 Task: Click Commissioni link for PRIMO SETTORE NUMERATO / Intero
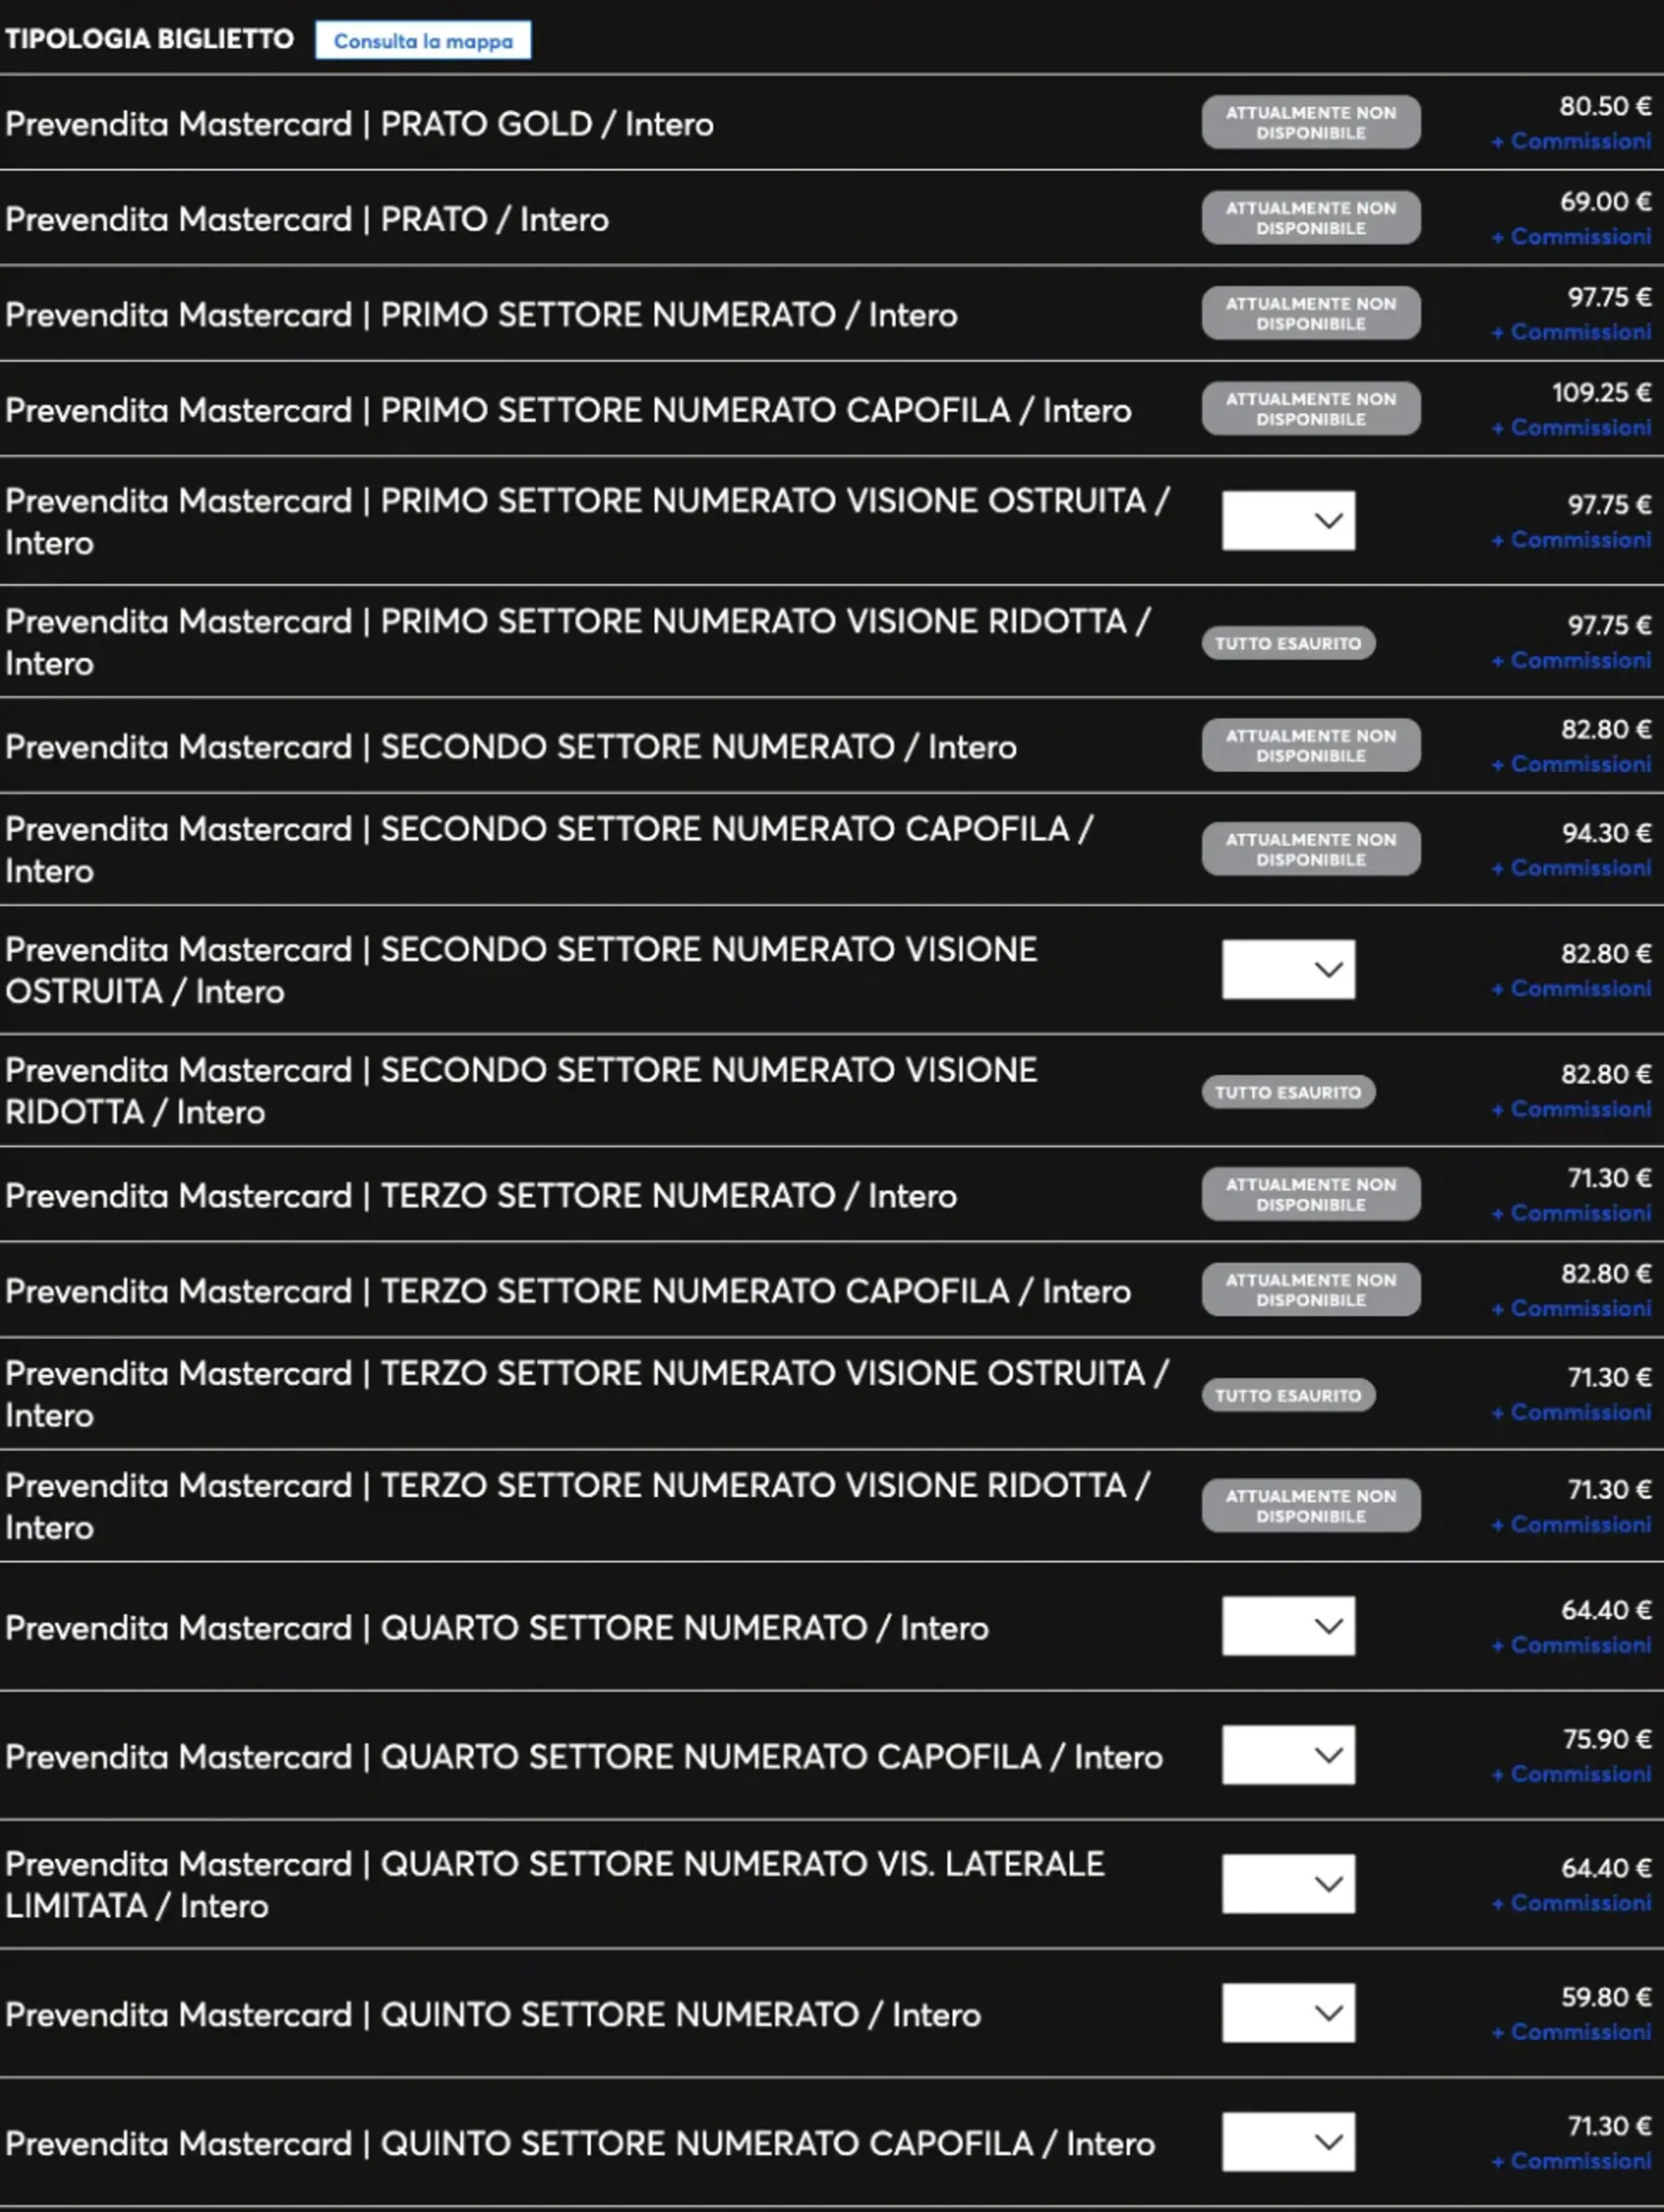click(x=1571, y=332)
